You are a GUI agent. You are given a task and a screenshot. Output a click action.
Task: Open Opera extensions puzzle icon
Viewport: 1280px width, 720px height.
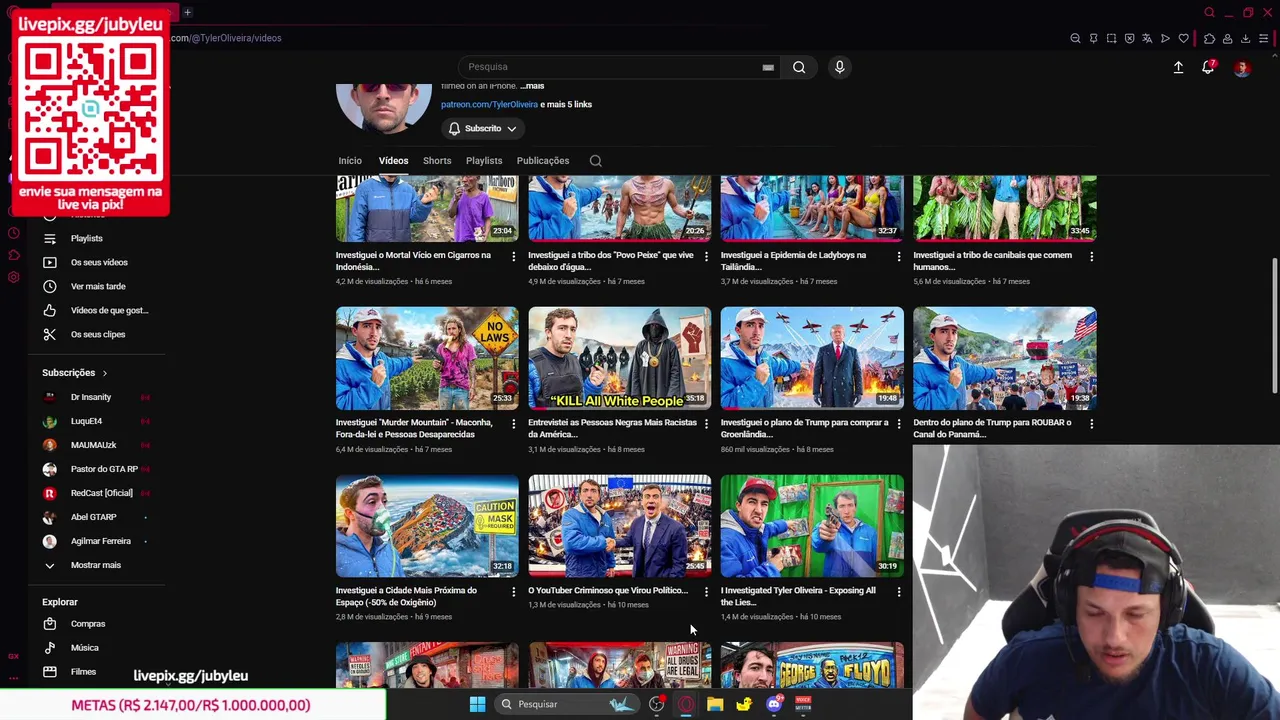1209,38
